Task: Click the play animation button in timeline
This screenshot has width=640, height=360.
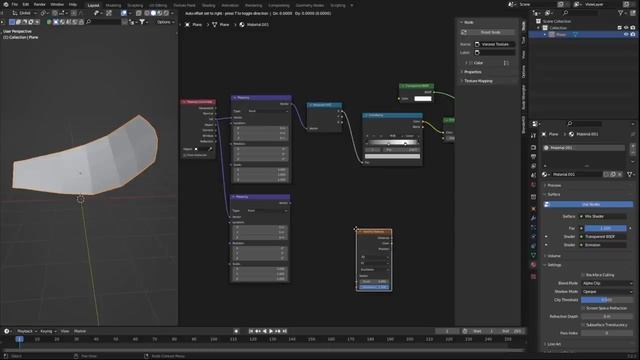Action: tap(271, 331)
